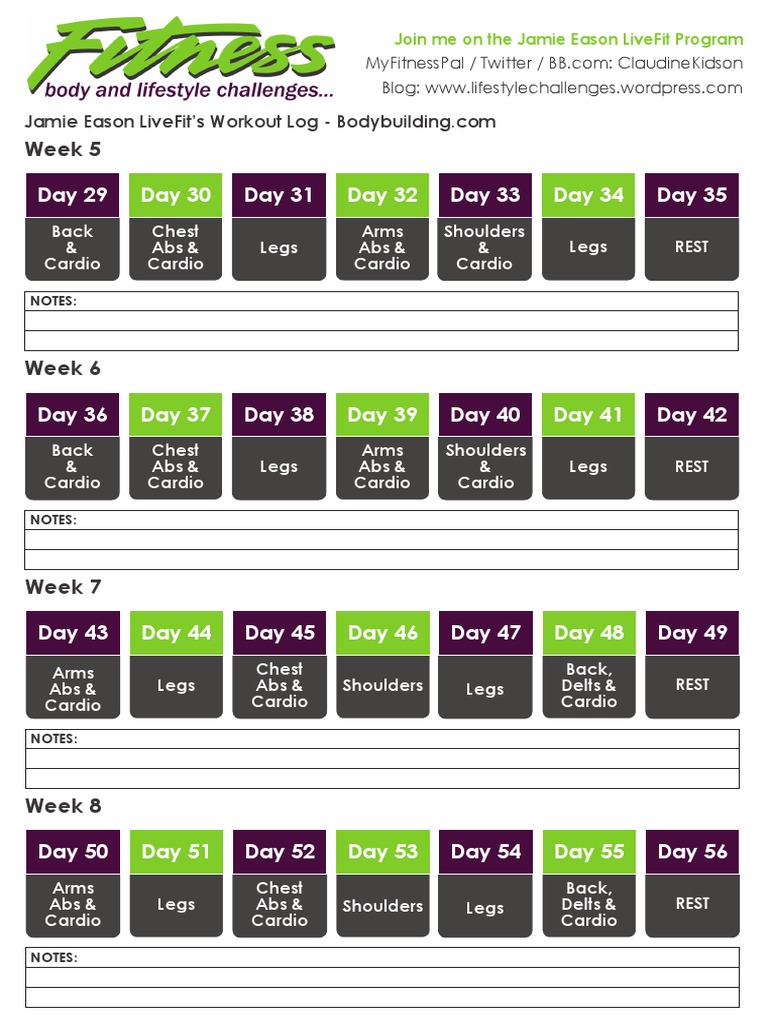Select the green Day 48 tile
The width and height of the screenshot is (768, 1024).
pos(589,633)
